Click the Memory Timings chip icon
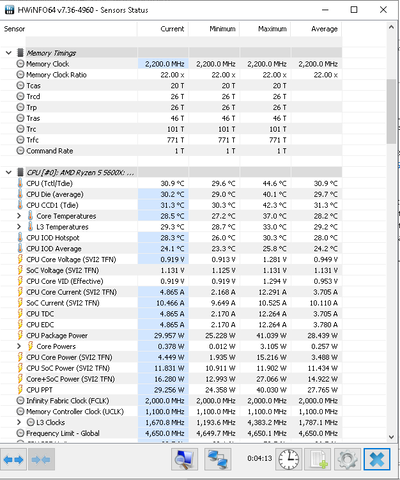Image resolution: width=400 pixels, height=480 pixels. pos(20,53)
